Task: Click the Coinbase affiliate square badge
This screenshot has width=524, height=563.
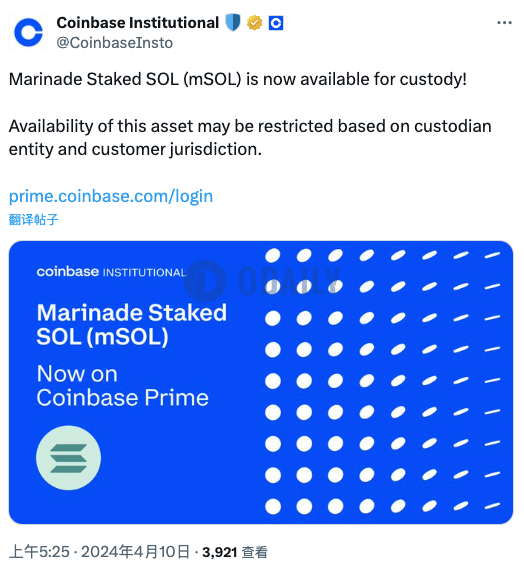Action: point(276,23)
